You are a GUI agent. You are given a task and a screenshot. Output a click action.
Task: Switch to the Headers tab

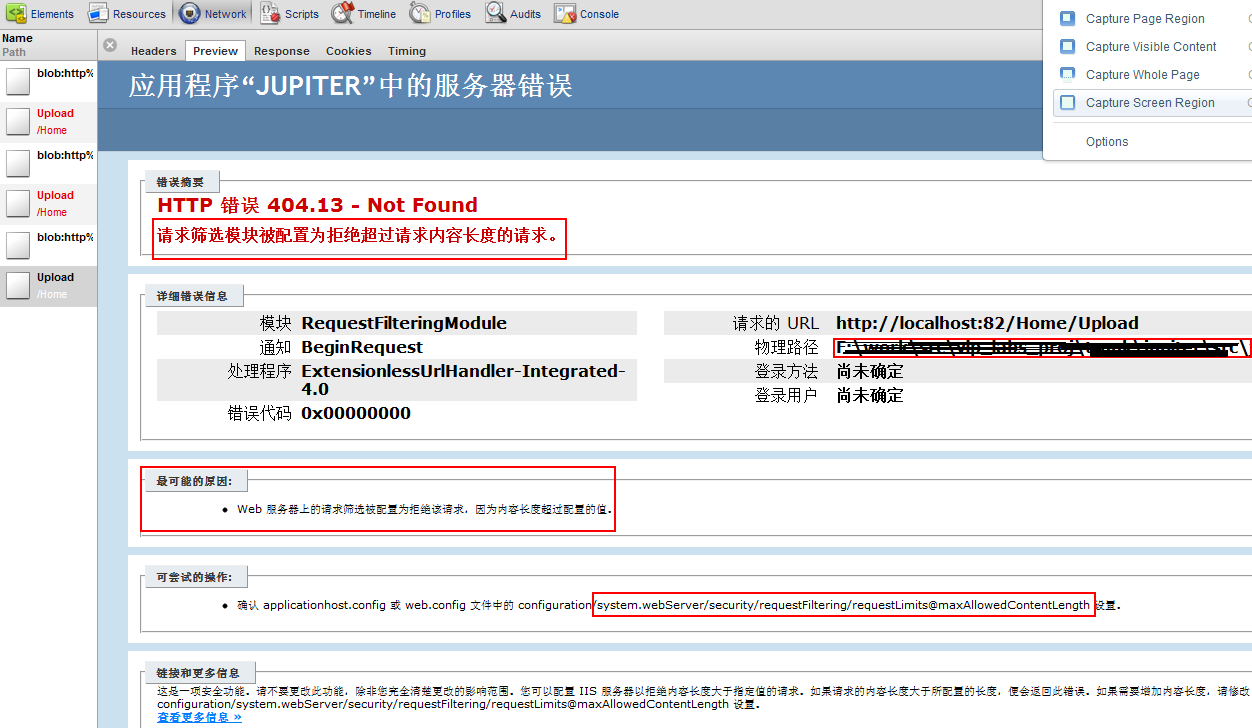tap(153, 51)
